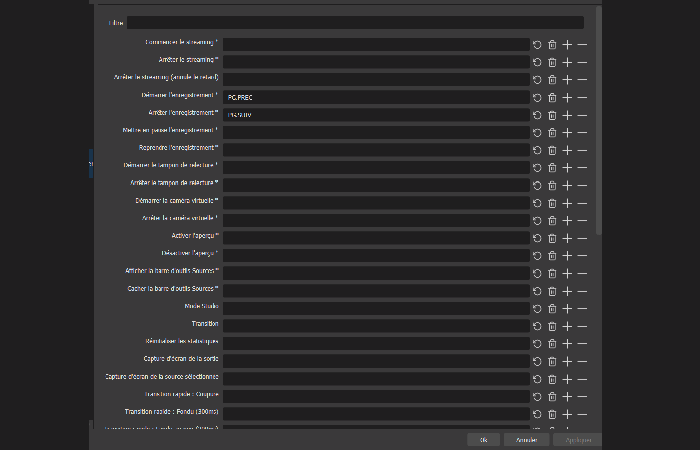This screenshot has width=700, height=450.
Task: Remove hotkey field from Mode Studio row
Action: (582, 308)
